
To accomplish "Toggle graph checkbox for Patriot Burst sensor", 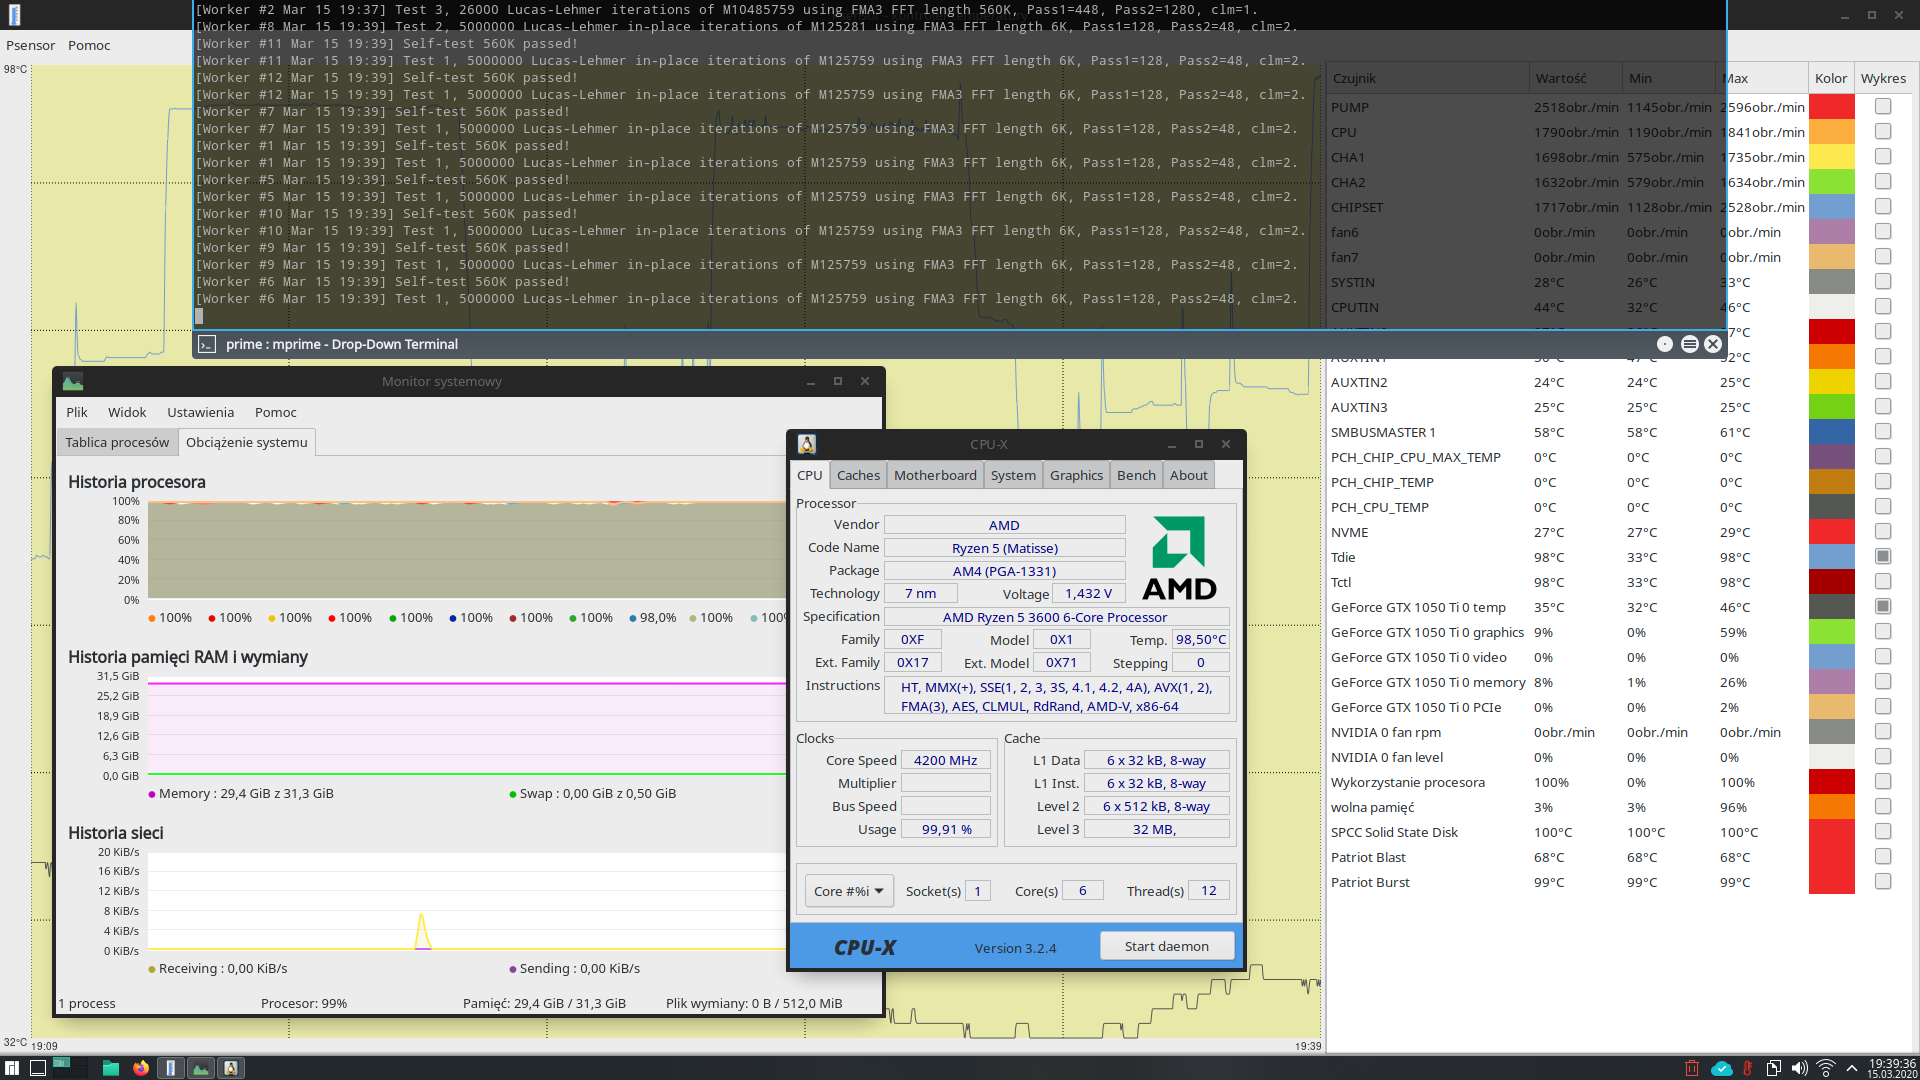I will [x=1883, y=881].
